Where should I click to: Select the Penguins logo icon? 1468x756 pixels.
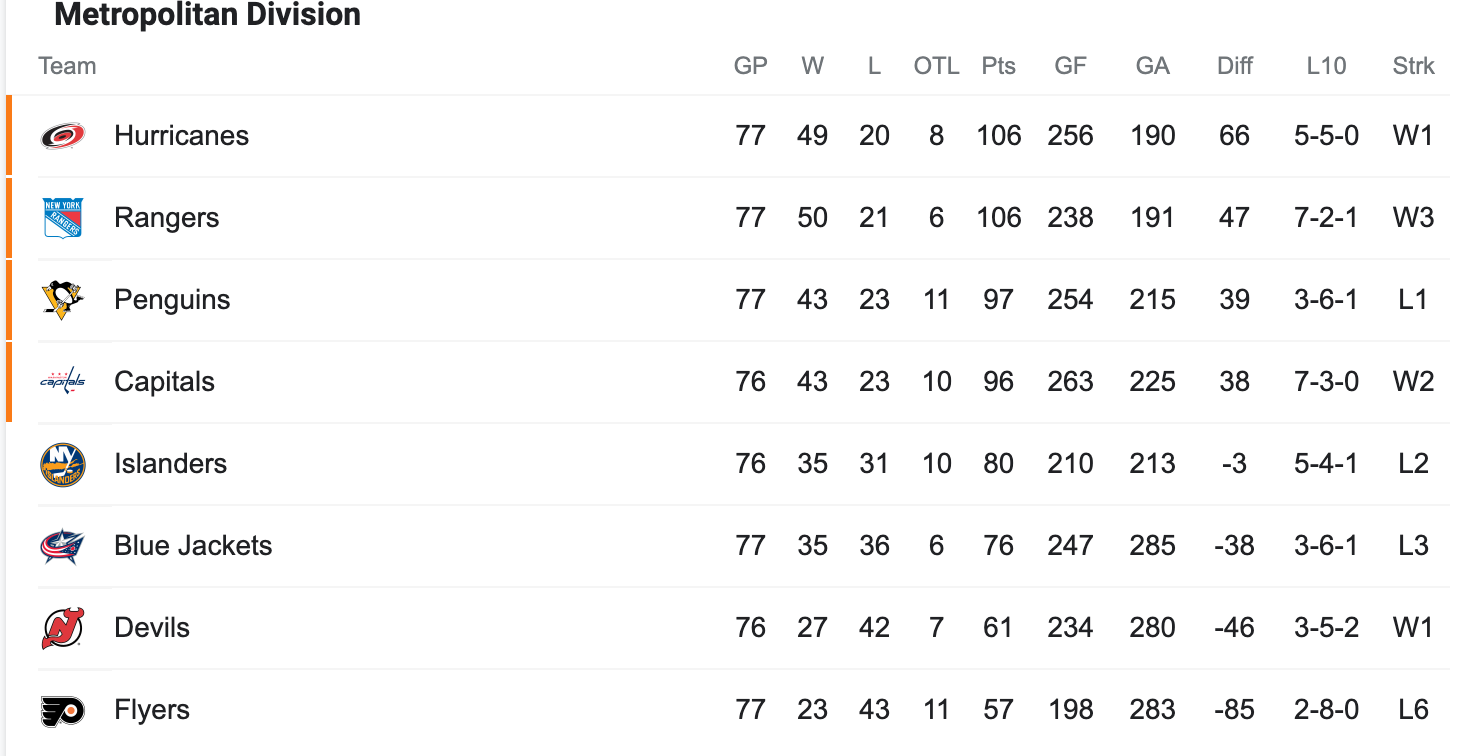[63, 300]
